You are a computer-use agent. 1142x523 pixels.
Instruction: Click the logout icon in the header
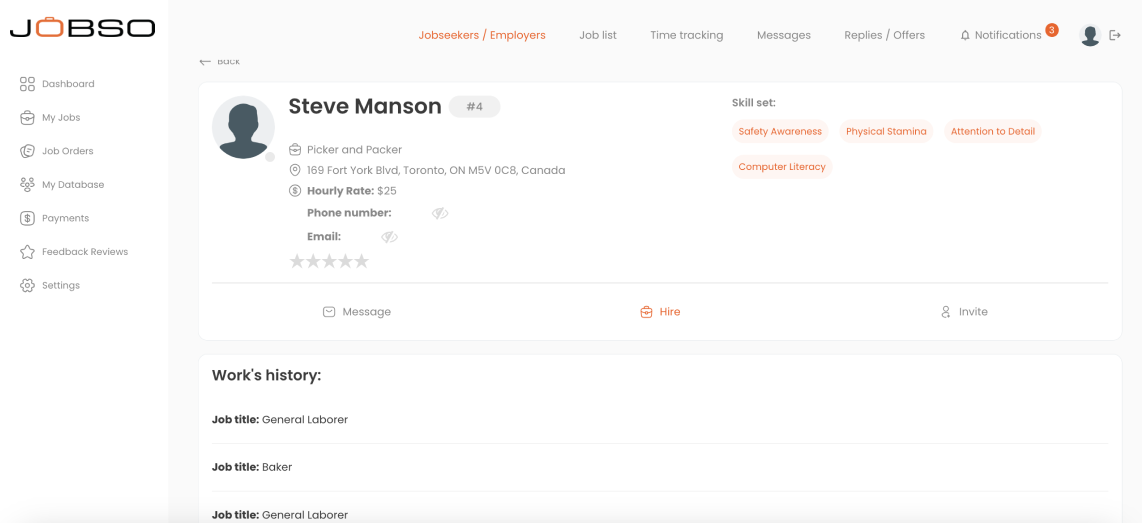[x=1114, y=35]
